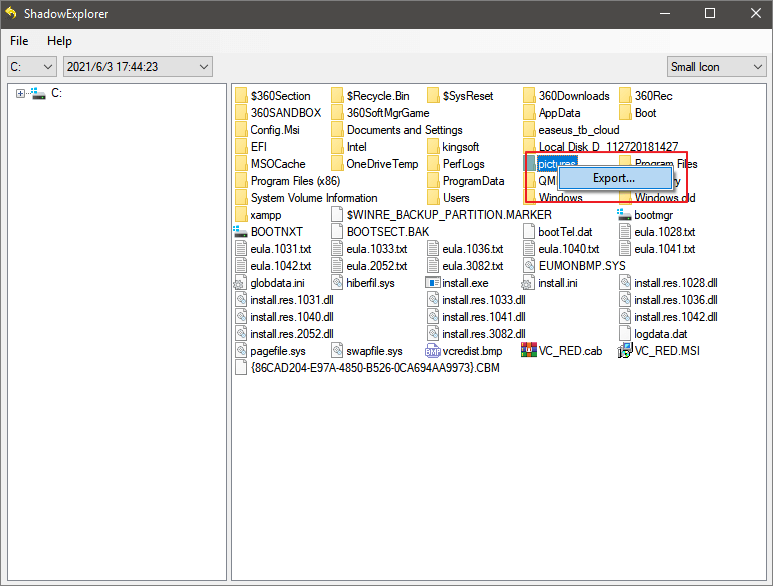Click the globdata.ini settings file icon
This screenshot has width=773, height=586.
click(241, 283)
